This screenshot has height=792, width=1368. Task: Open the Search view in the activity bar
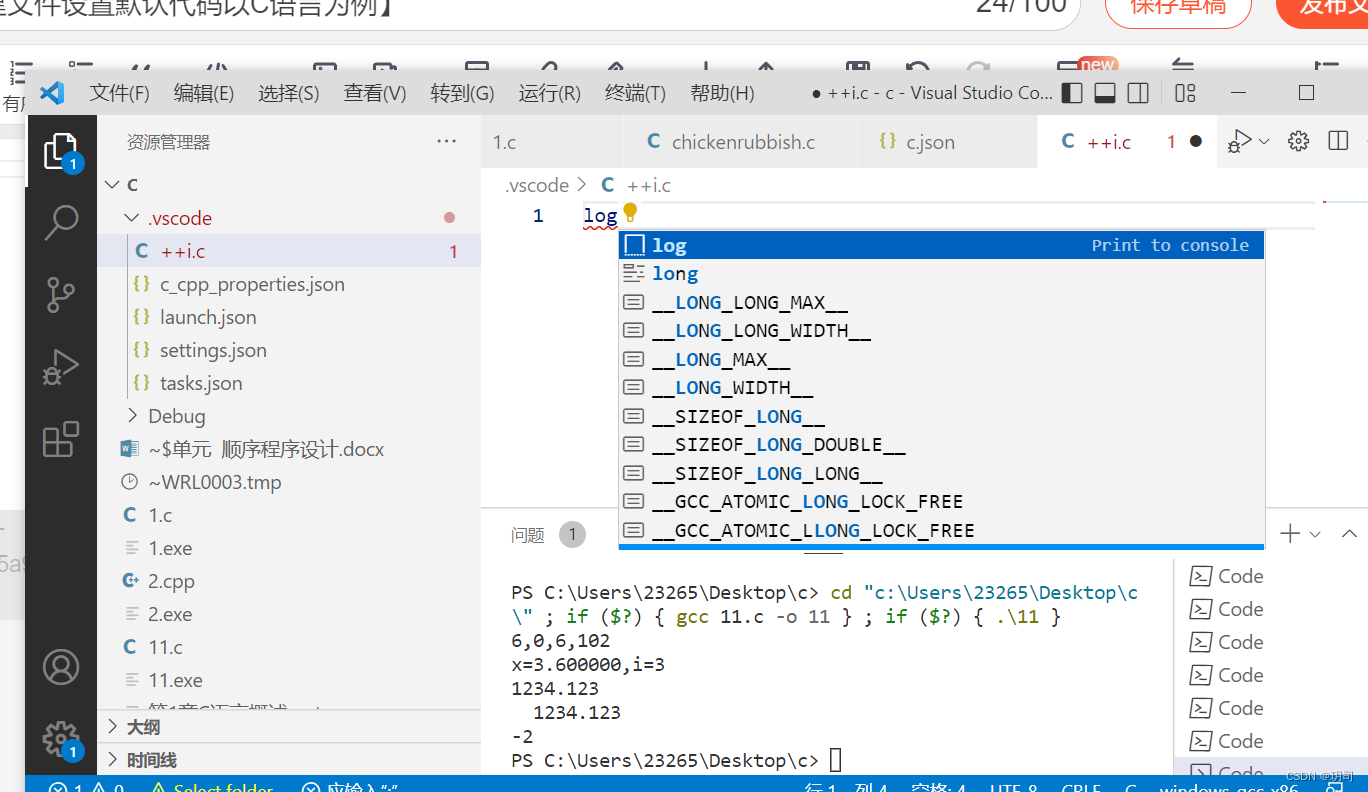click(61, 222)
